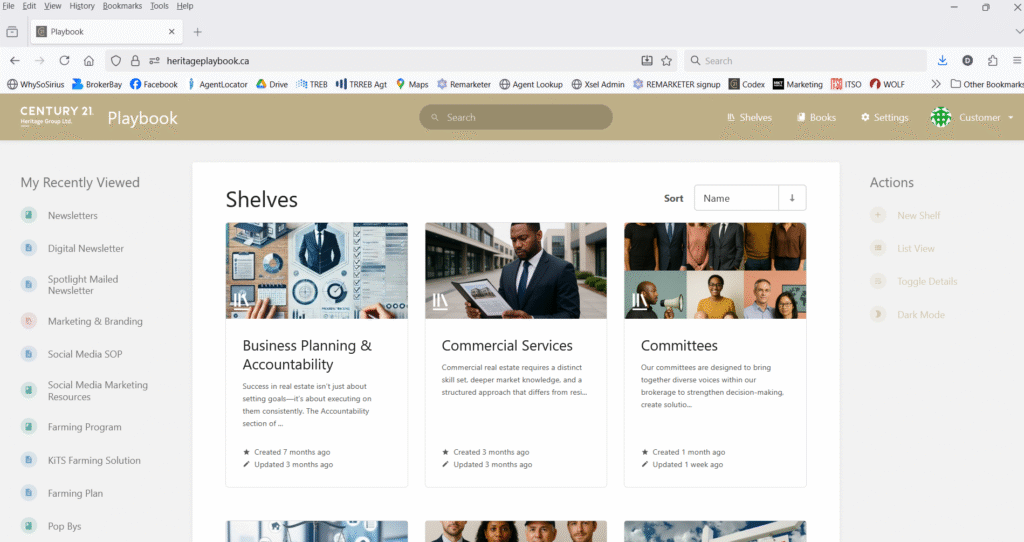Click the Century 21 Heritage Group logo
The height and width of the screenshot is (542, 1024).
pyautogui.click(x=57, y=117)
